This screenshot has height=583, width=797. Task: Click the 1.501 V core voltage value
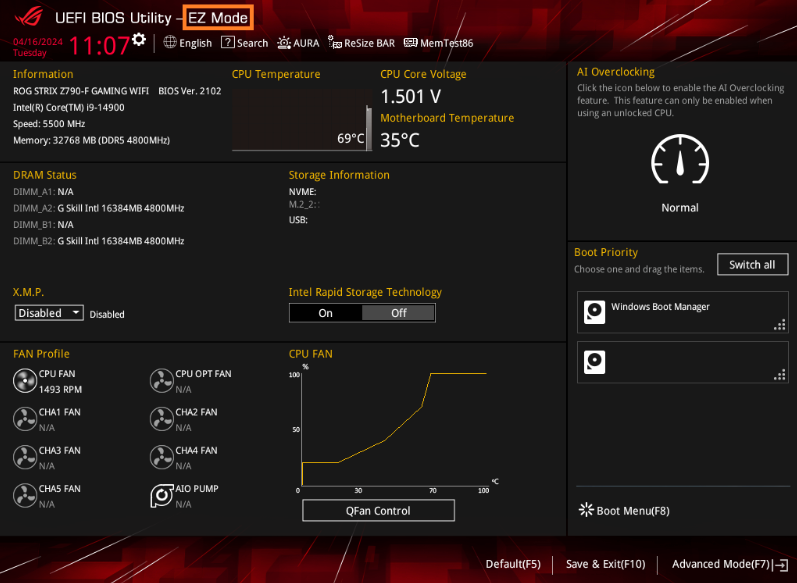point(411,97)
